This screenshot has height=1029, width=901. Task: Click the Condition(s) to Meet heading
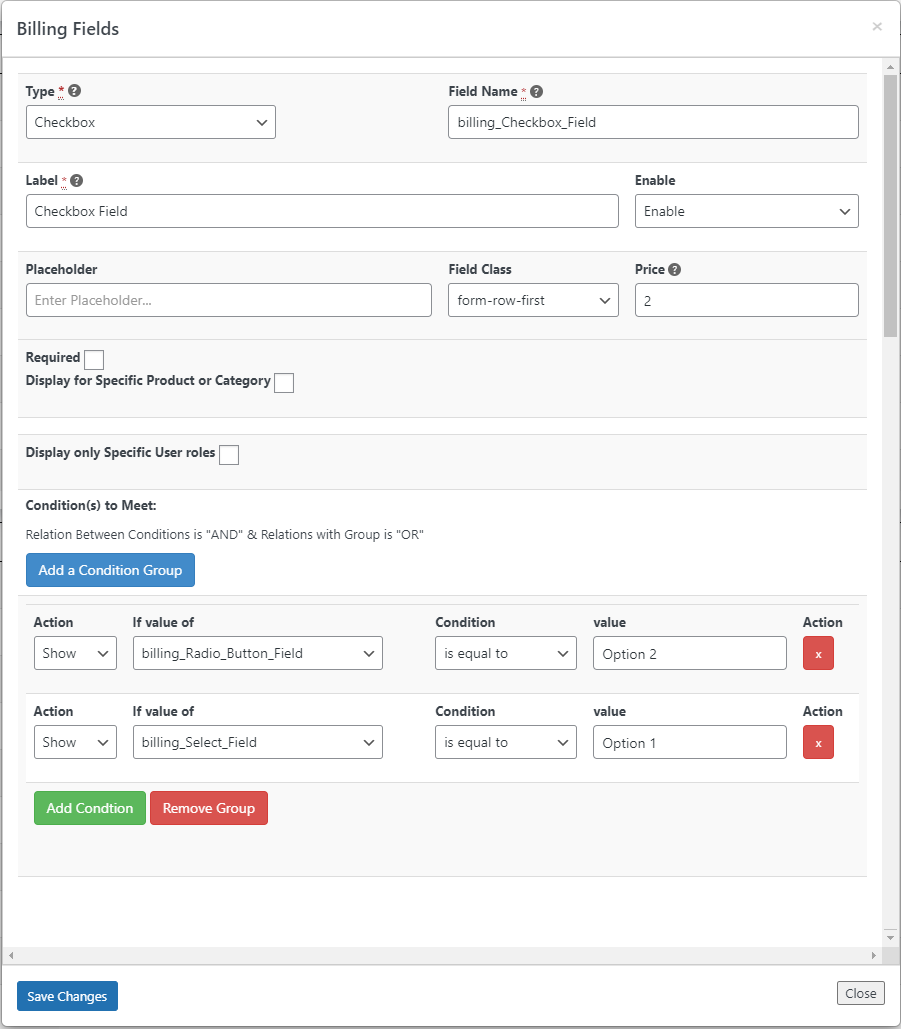(91, 505)
